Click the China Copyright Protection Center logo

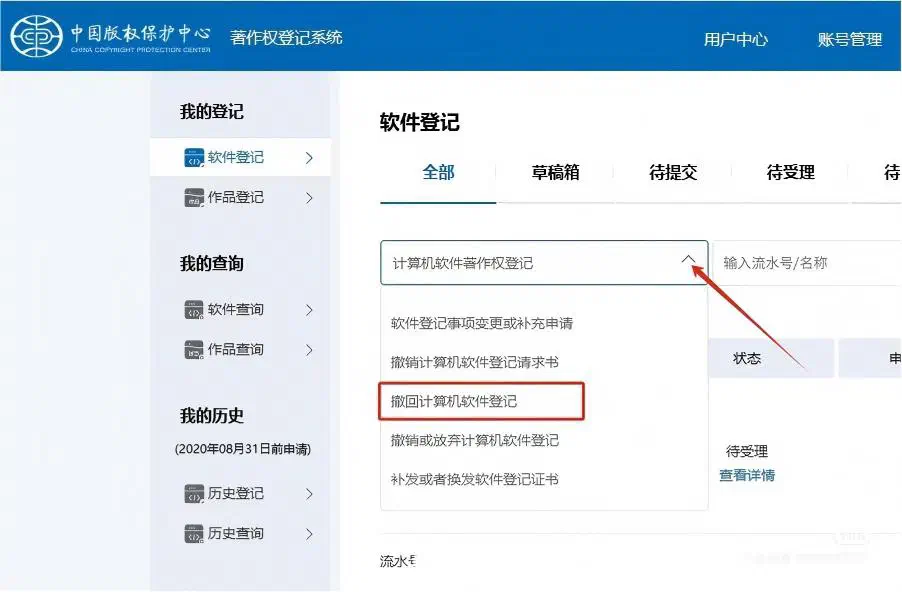[111, 36]
